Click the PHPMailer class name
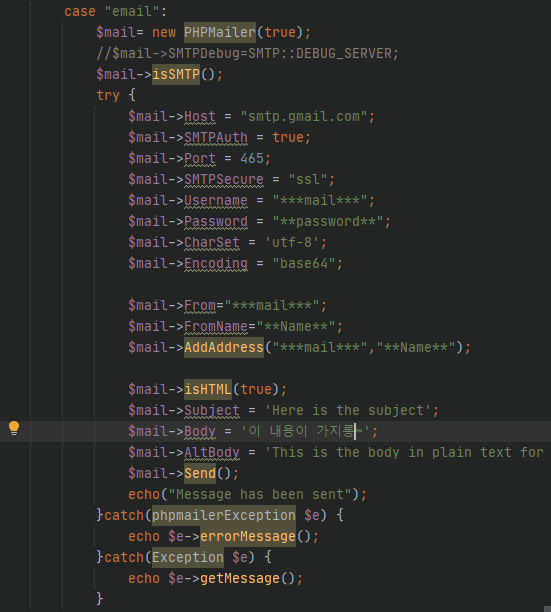Image resolution: width=551 pixels, height=612 pixels. tap(220, 32)
